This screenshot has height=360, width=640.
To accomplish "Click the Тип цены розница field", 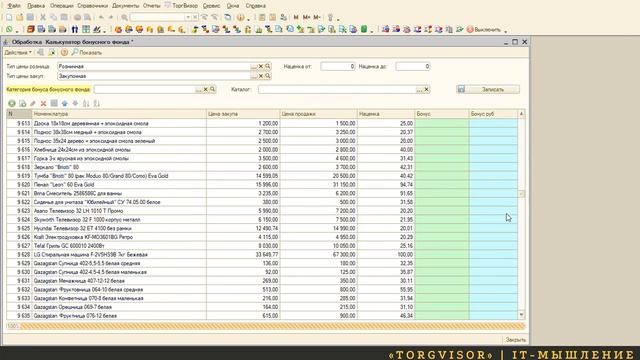I will click(x=154, y=66).
